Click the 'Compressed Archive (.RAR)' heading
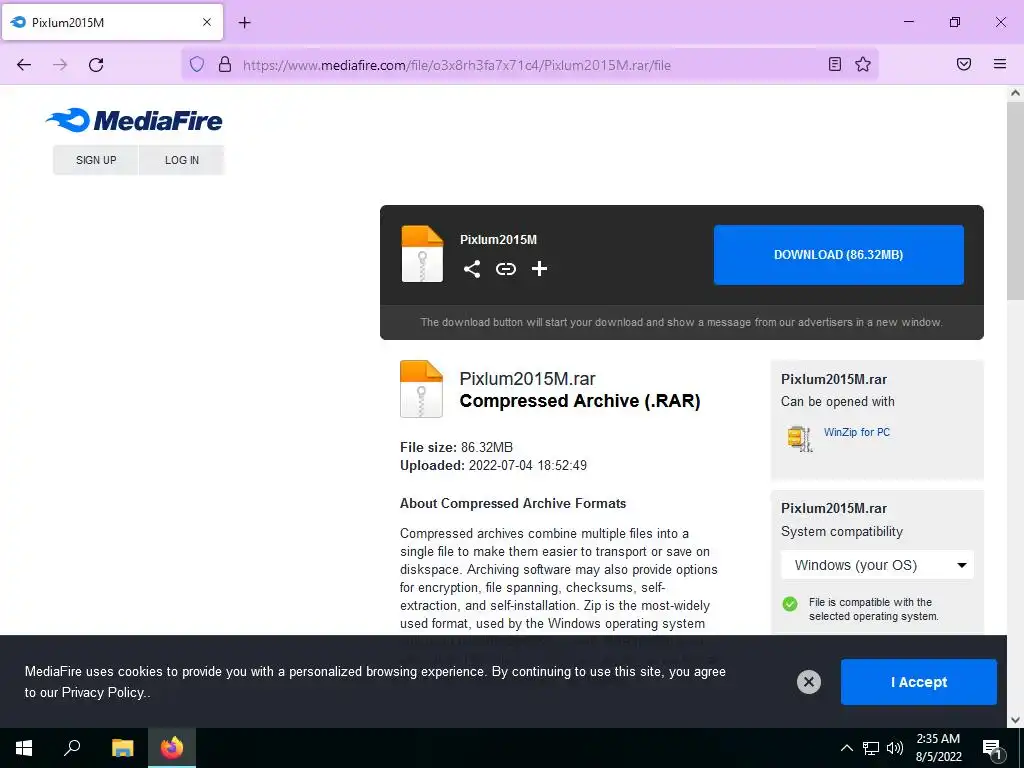This screenshot has height=768, width=1024. point(580,401)
